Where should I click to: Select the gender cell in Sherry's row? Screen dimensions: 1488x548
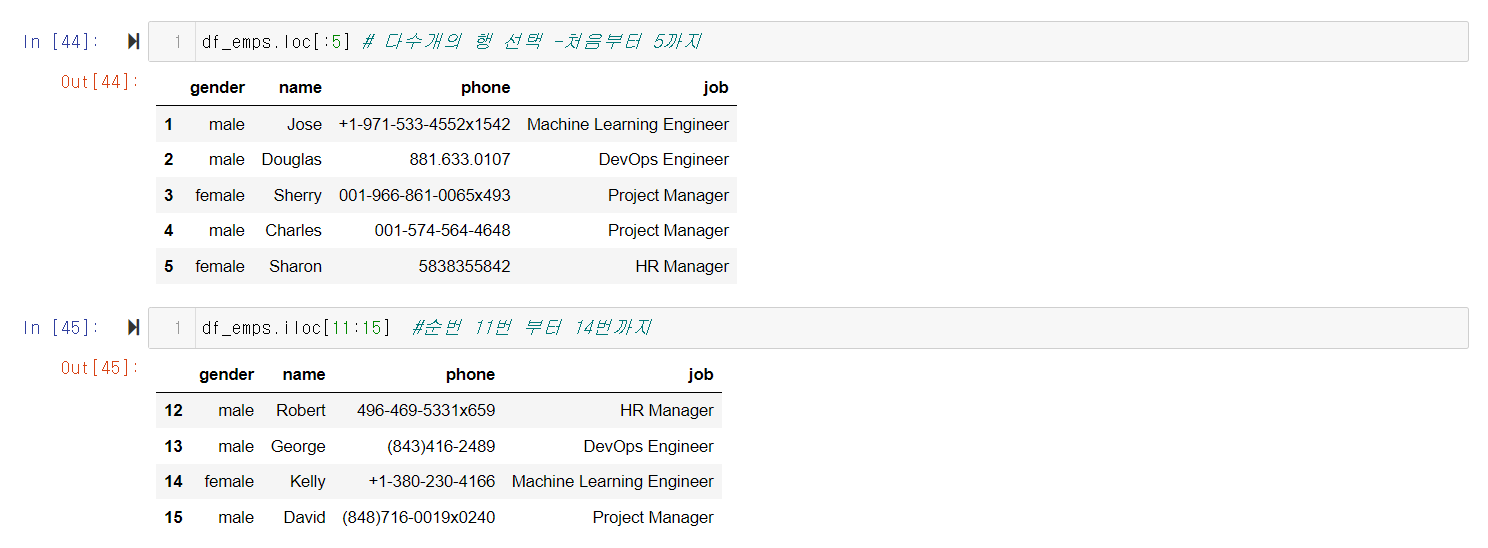click(220, 195)
